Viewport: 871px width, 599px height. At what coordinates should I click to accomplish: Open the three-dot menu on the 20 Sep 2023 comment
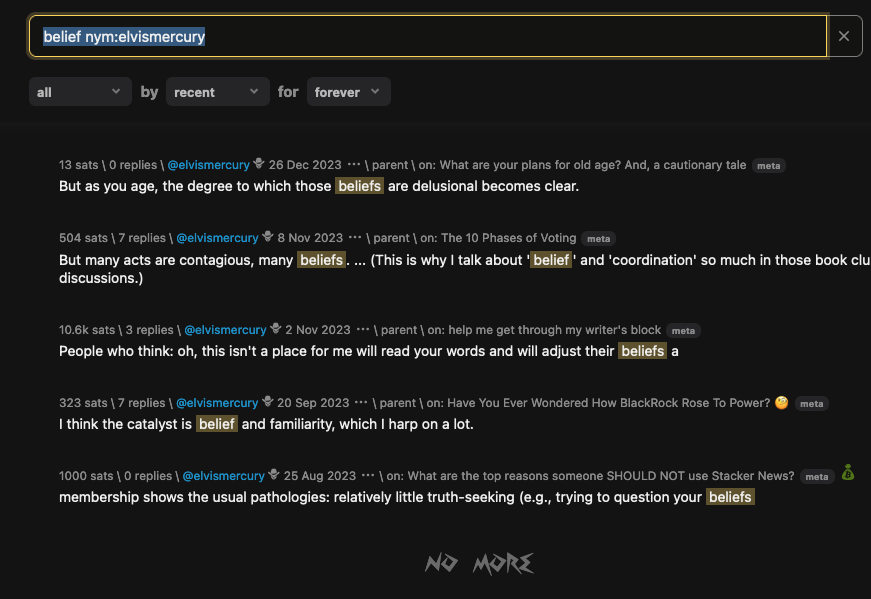coord(361,403)
